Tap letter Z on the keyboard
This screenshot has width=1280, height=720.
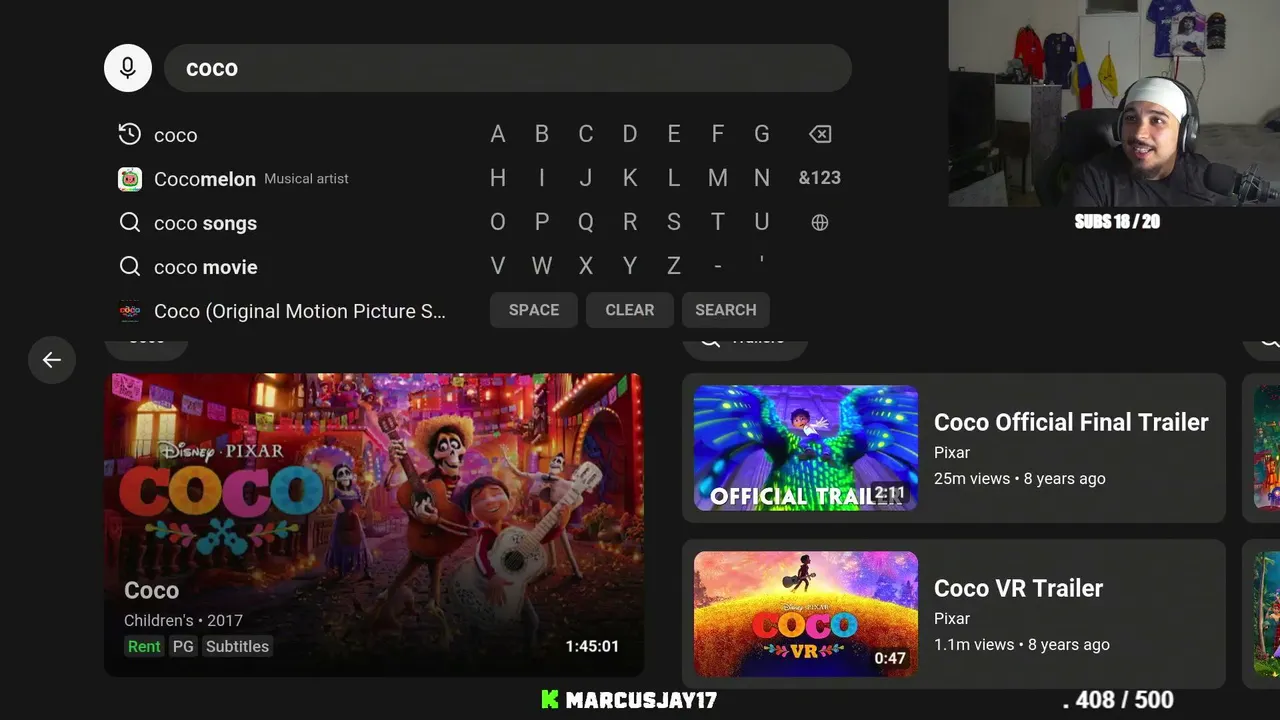coord(674,266)
